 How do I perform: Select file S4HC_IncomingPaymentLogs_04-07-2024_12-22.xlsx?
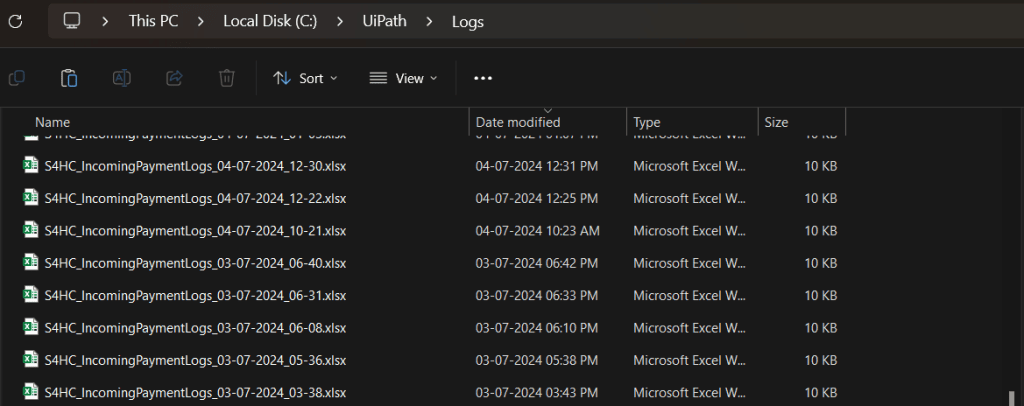[x=195, y=198]
